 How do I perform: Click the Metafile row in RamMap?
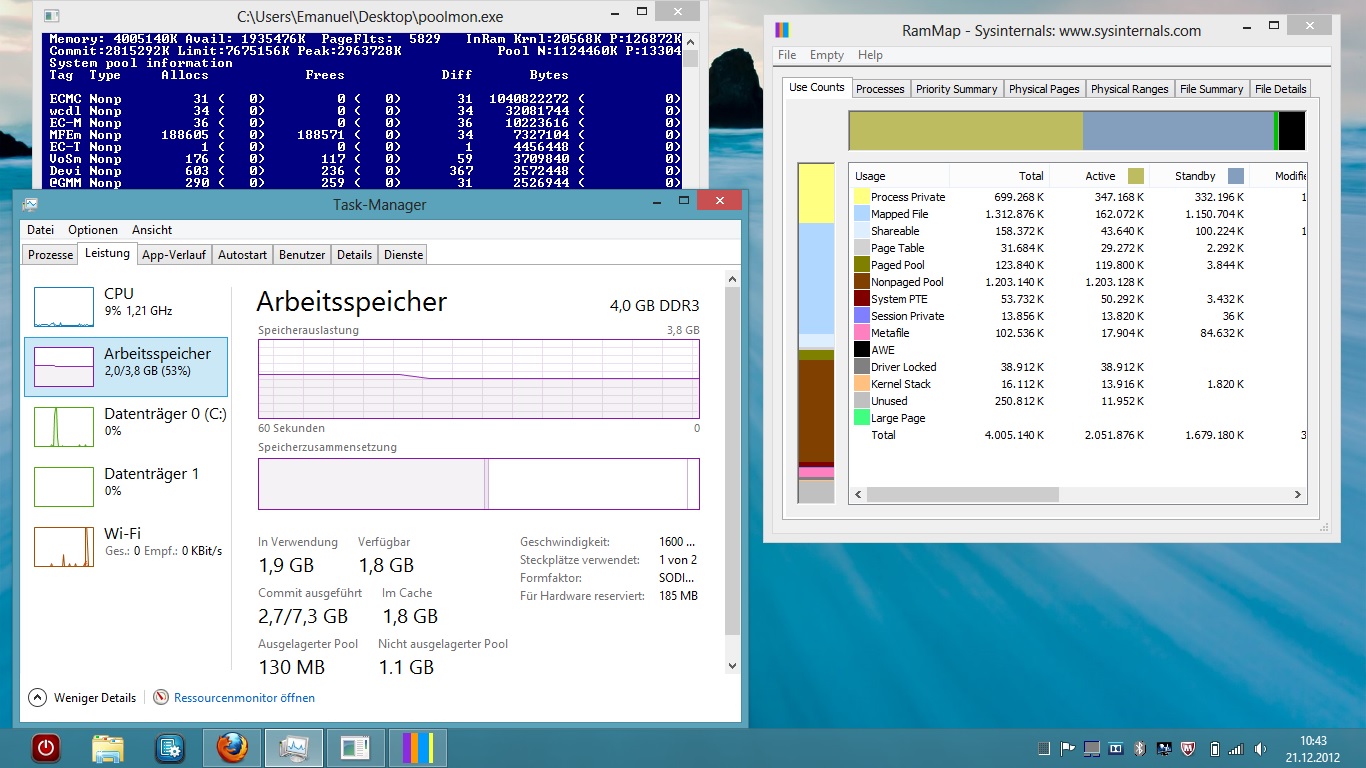tap(1079, 333)
